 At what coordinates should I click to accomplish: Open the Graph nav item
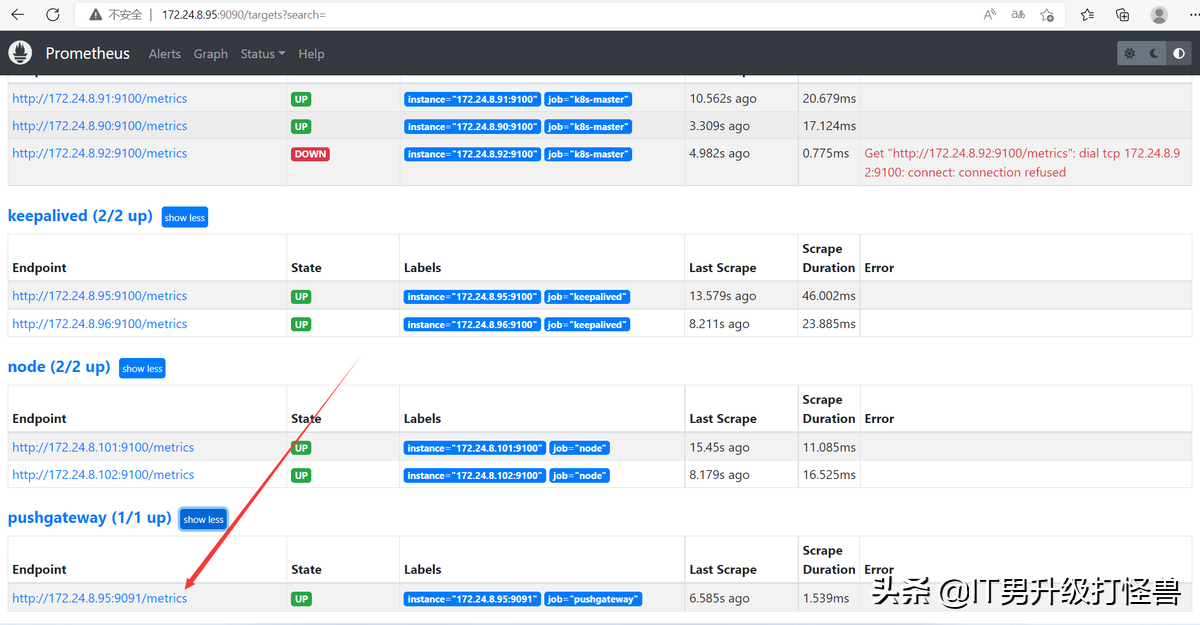[210, 54]
